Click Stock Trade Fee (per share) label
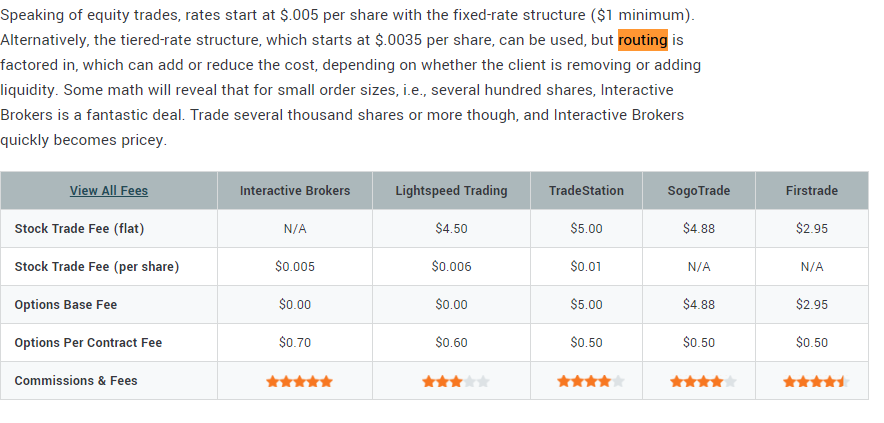 point(97,266)
